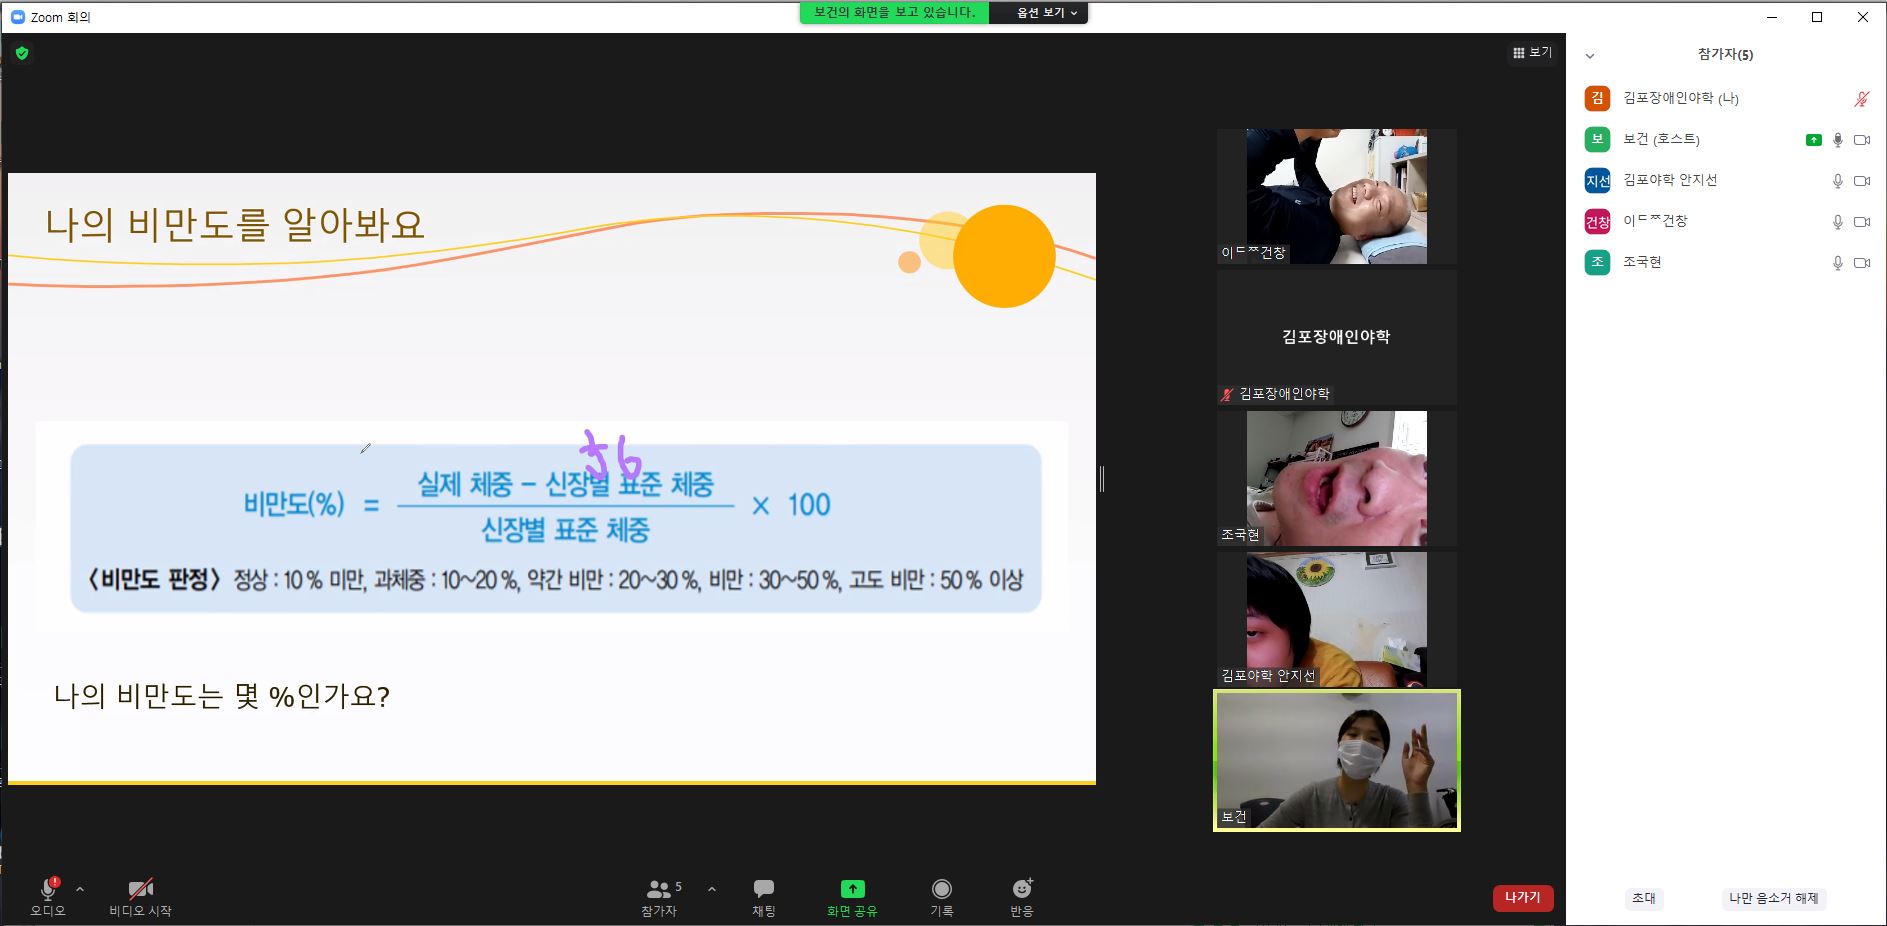This screenshot has width=1887, height=926.
Task: Select 조국현 video thumbnail
Action: coord(1337,478)
